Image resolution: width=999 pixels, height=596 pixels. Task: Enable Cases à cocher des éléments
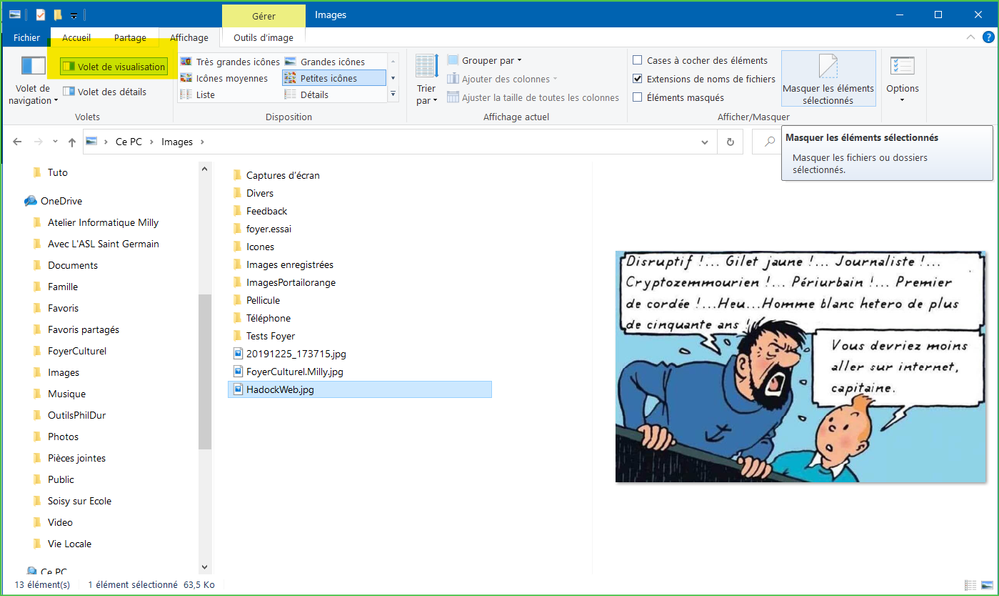pyautogui.click(x=637, y=60)
